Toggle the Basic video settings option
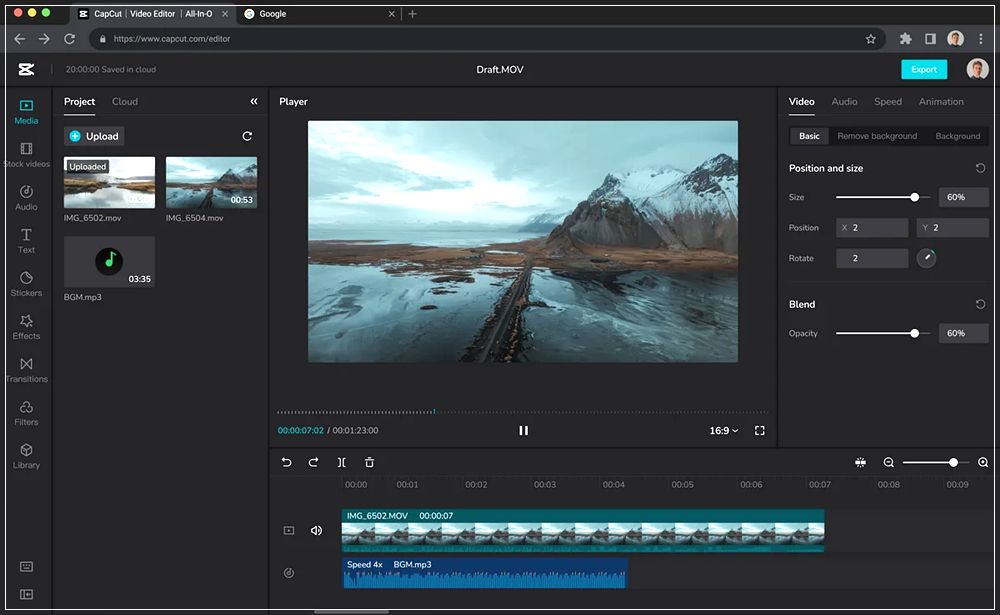 point(809,136)
